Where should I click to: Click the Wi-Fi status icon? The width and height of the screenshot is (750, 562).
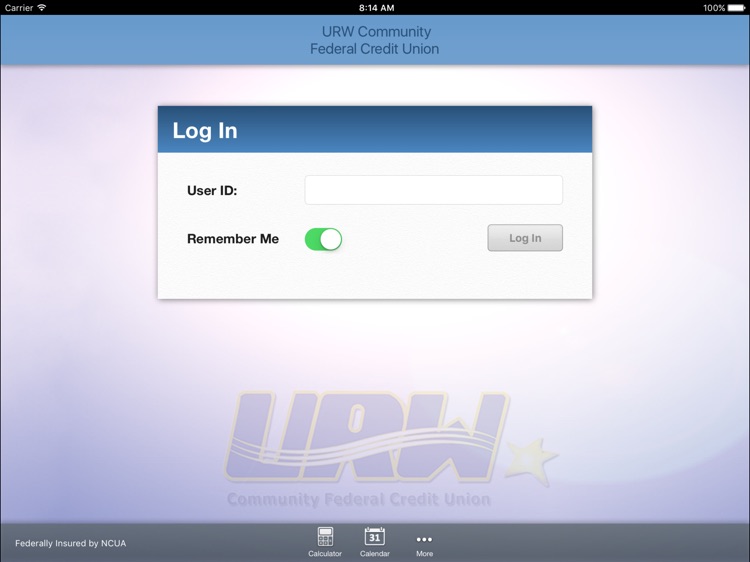pos(42,7)
